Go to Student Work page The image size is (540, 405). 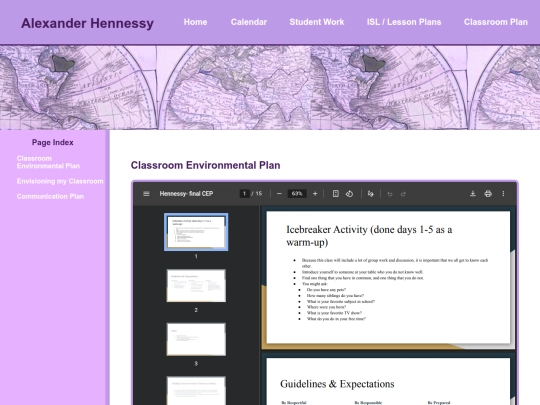point(317,22)
